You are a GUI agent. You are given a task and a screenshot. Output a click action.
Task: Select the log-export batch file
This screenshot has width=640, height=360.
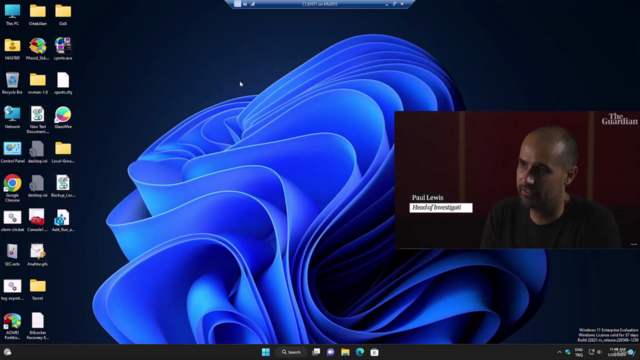pyautogui.click(x=12, y=289)
